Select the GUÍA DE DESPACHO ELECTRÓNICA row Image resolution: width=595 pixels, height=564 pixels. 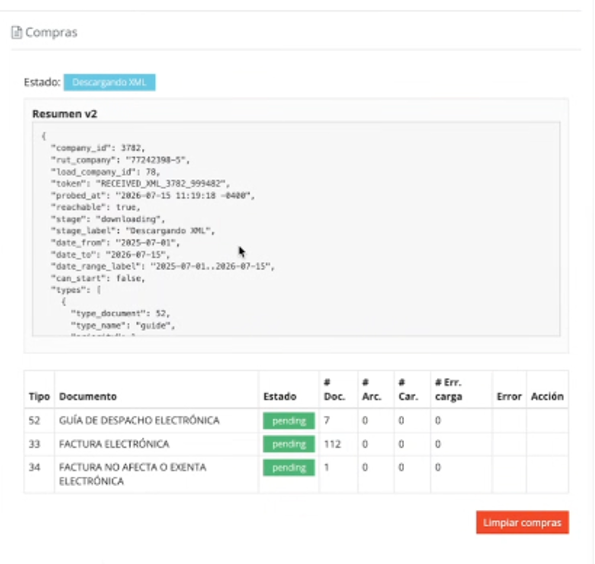pos(296,421)
